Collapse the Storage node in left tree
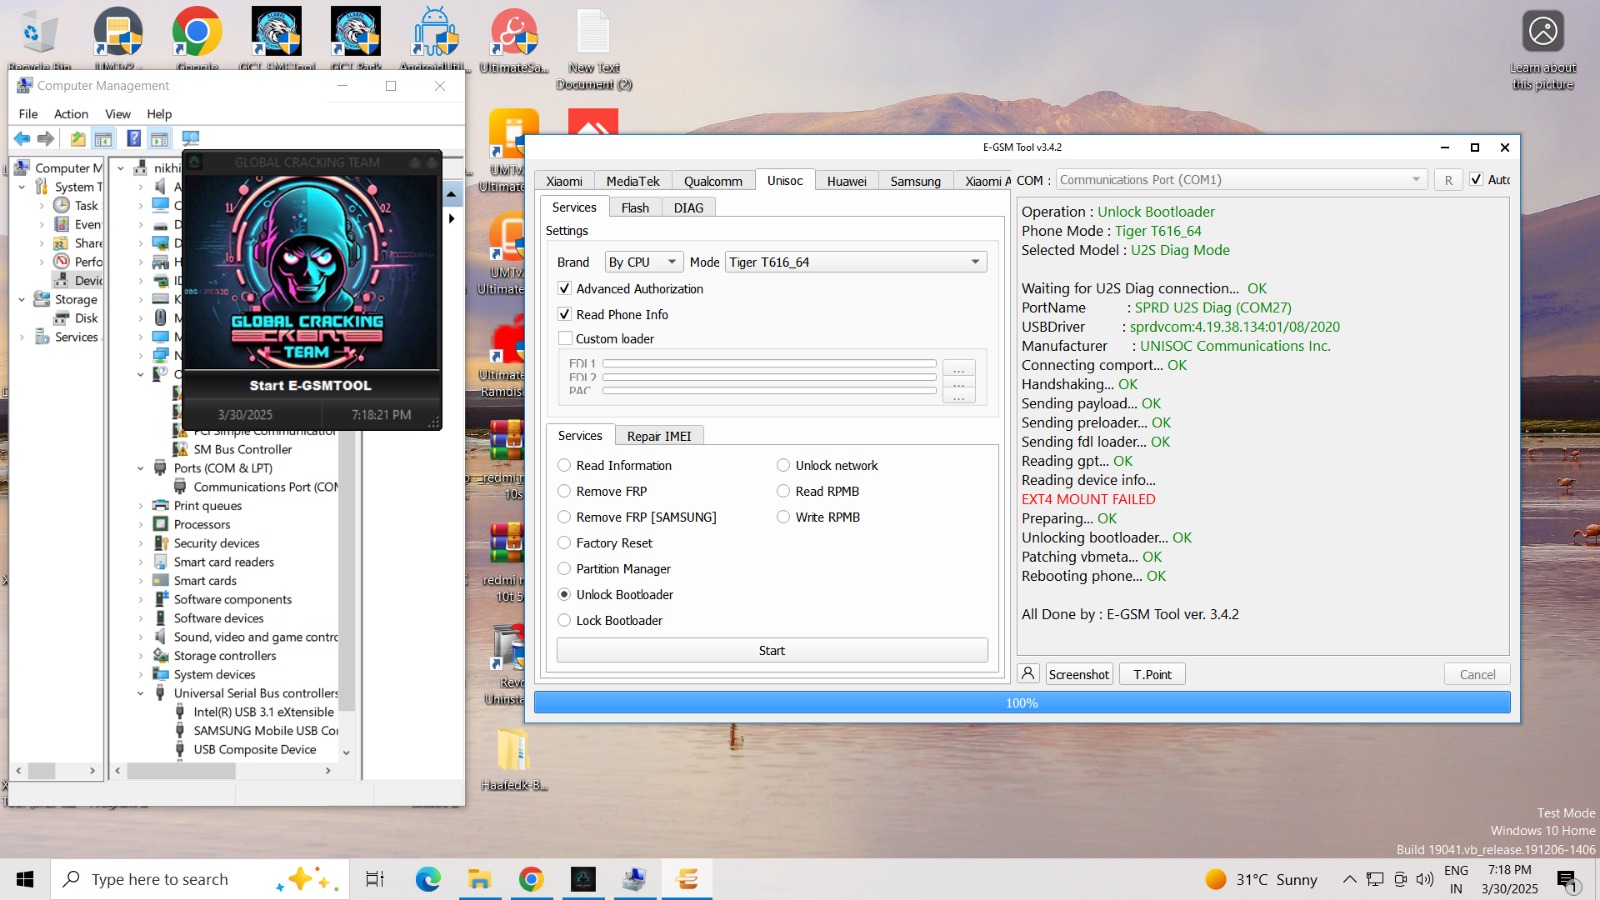The height and width of the screenshot is (900, 1600). (22, 299)
